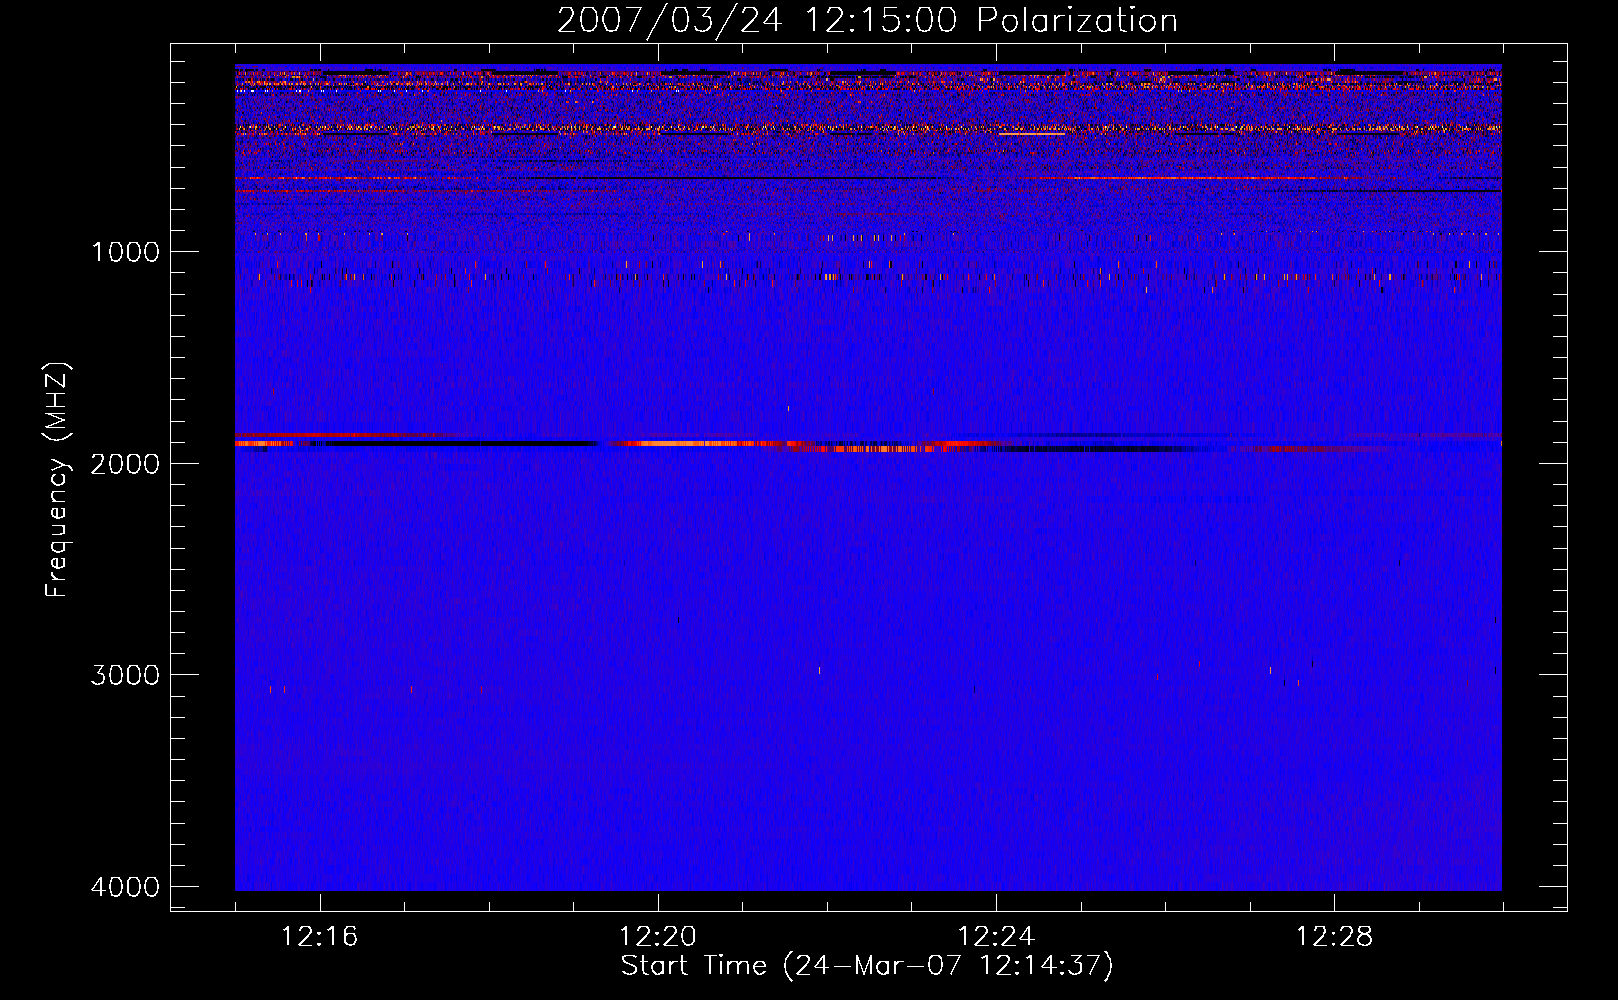Click the 1000 frequency tick label
This screenshot has width=1618, height=1000.
pos(125,252)
